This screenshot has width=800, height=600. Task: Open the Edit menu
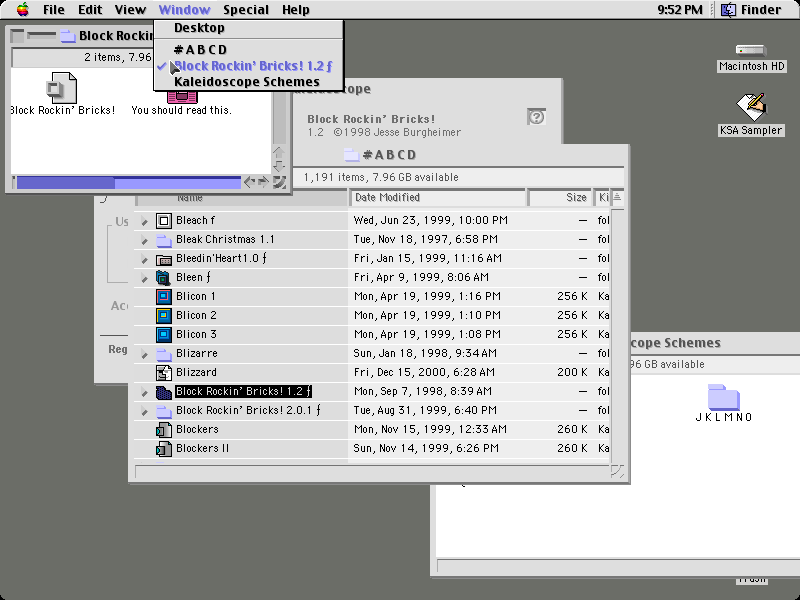pos(90,10)
